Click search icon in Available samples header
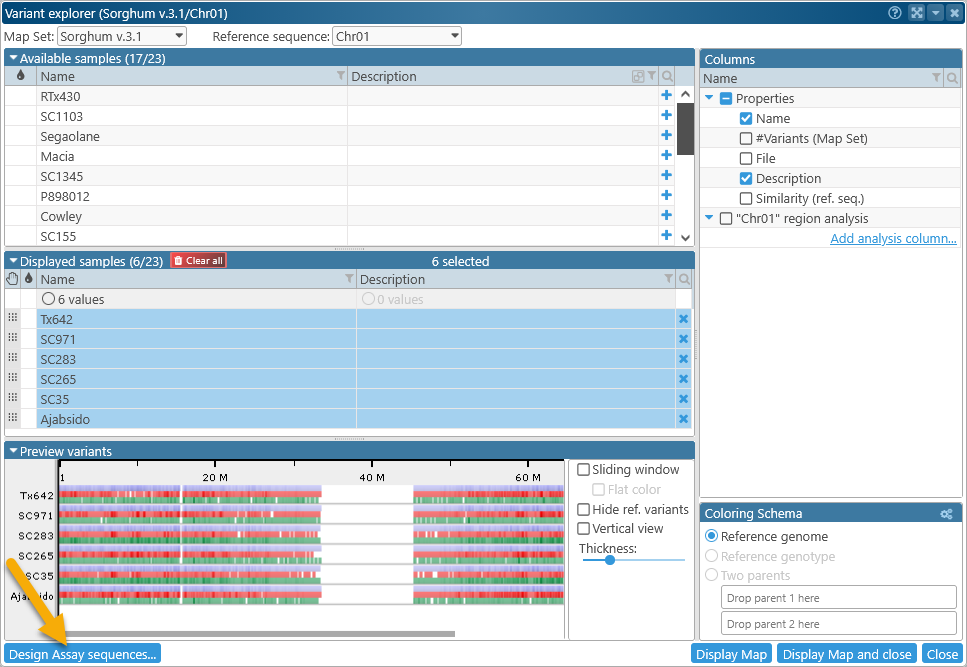967x667 pixels. (668, 77)
